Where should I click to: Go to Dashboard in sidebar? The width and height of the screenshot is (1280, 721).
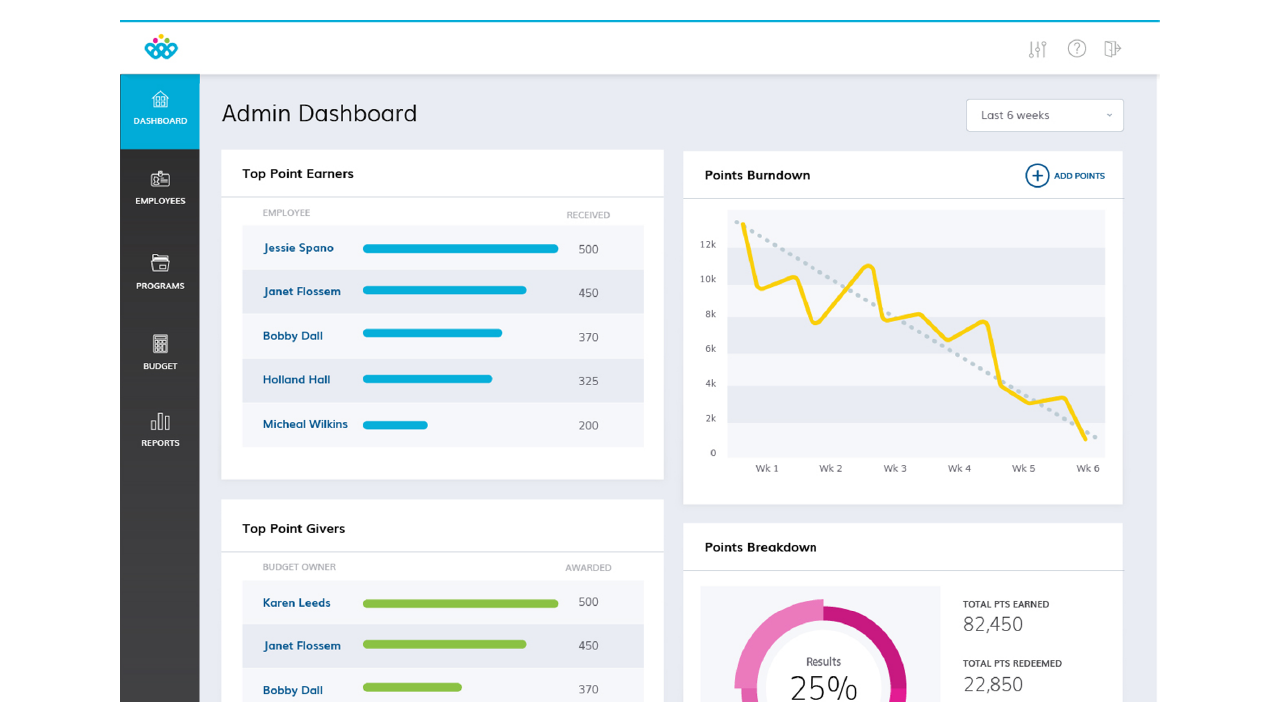pos(160,112)
